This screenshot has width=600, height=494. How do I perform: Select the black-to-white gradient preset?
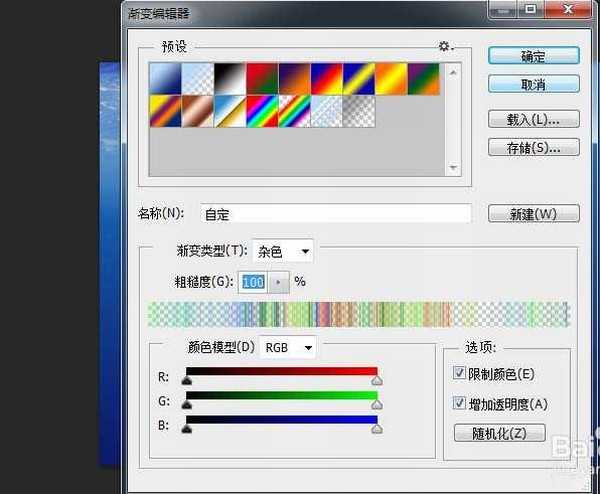(x=228, y=78)
